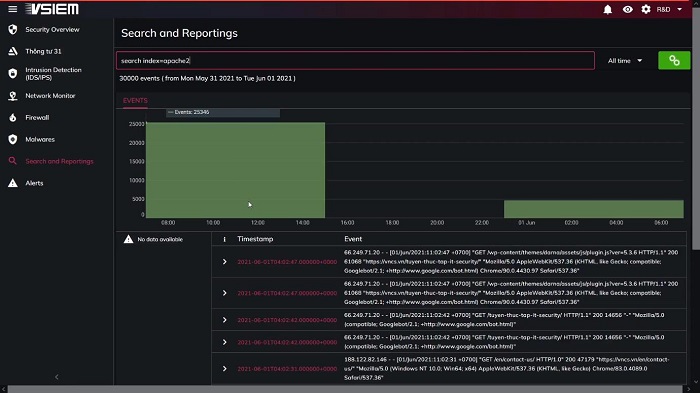Expand event row at 04:02:31
The image size is (700, 393).
225,369
